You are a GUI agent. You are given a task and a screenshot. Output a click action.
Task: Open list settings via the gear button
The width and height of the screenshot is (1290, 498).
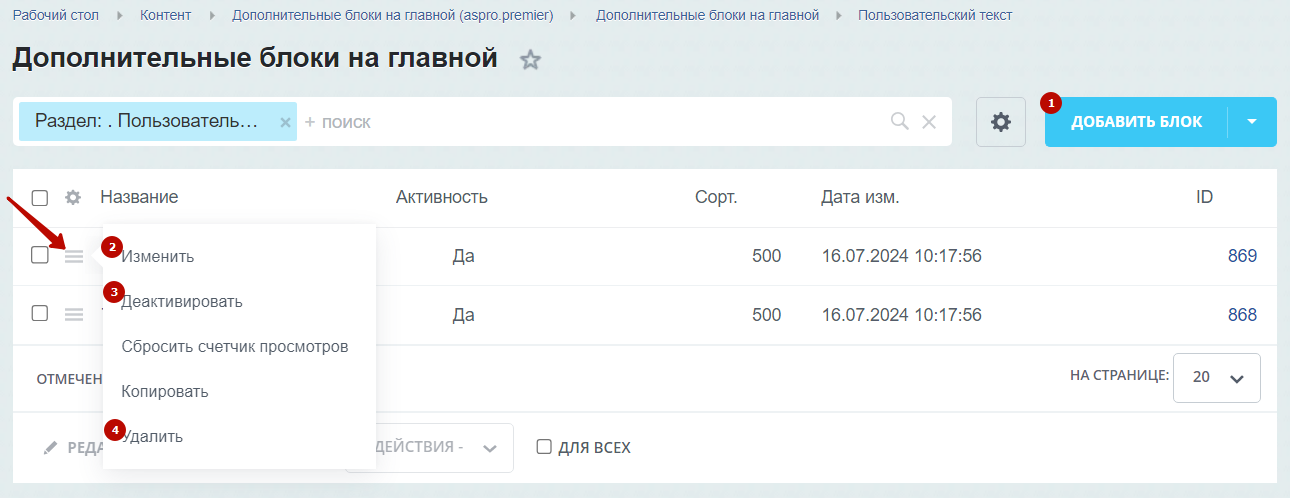(1001, 122)
